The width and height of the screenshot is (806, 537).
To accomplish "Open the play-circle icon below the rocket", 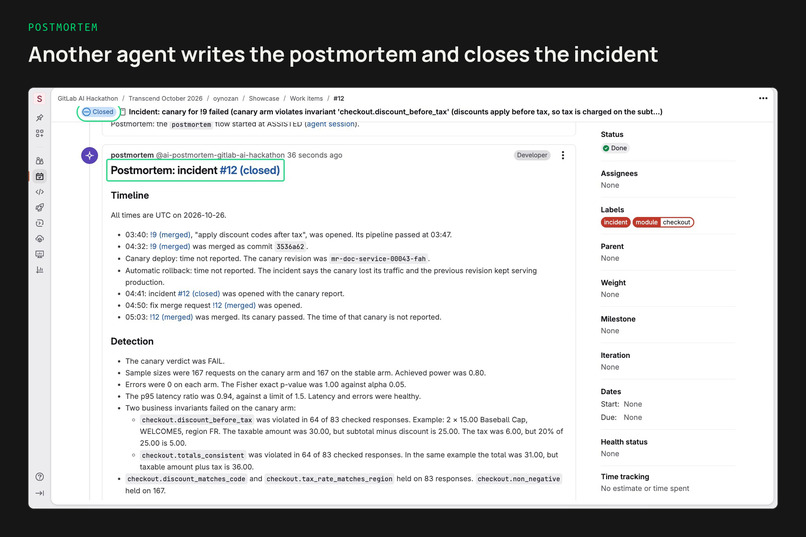I will tap(40, 223).
